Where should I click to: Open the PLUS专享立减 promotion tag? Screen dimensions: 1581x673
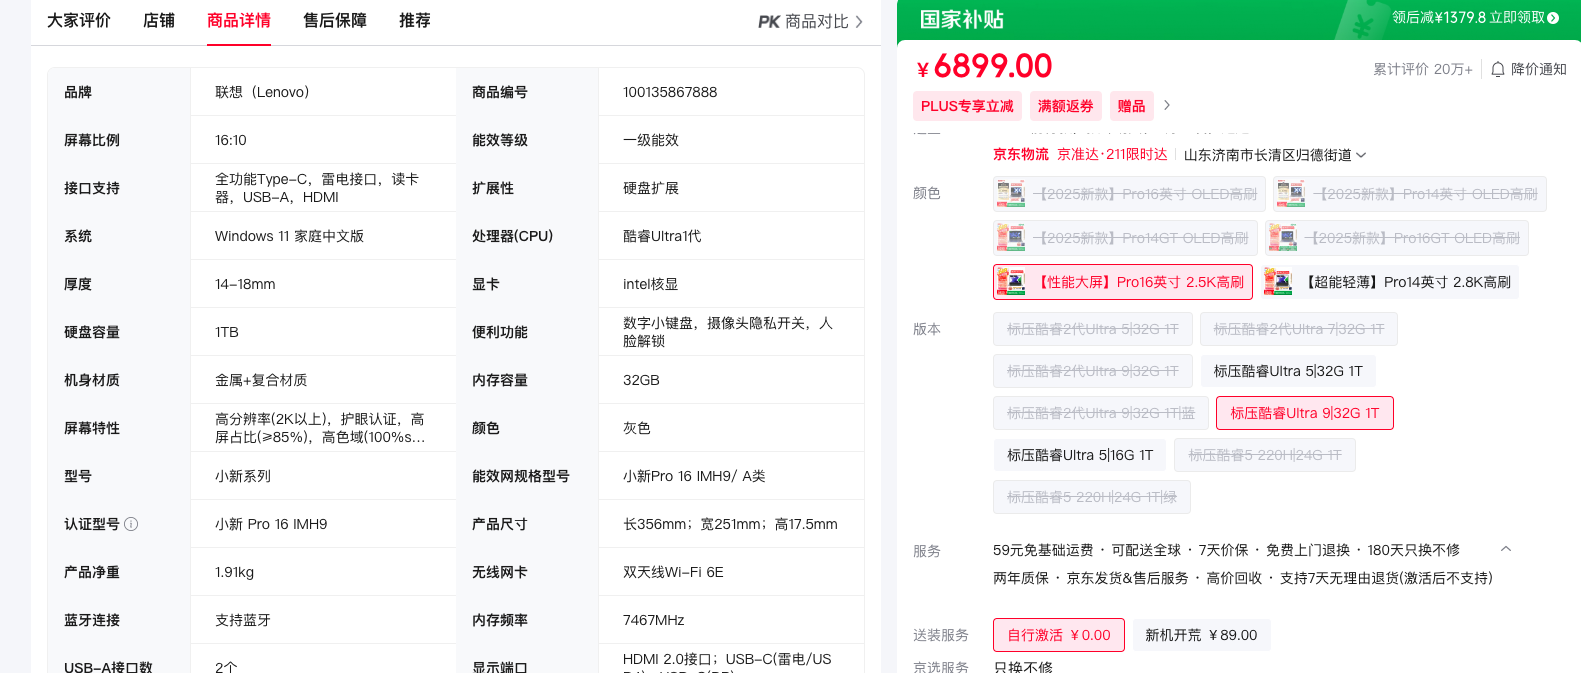point(967,106)
